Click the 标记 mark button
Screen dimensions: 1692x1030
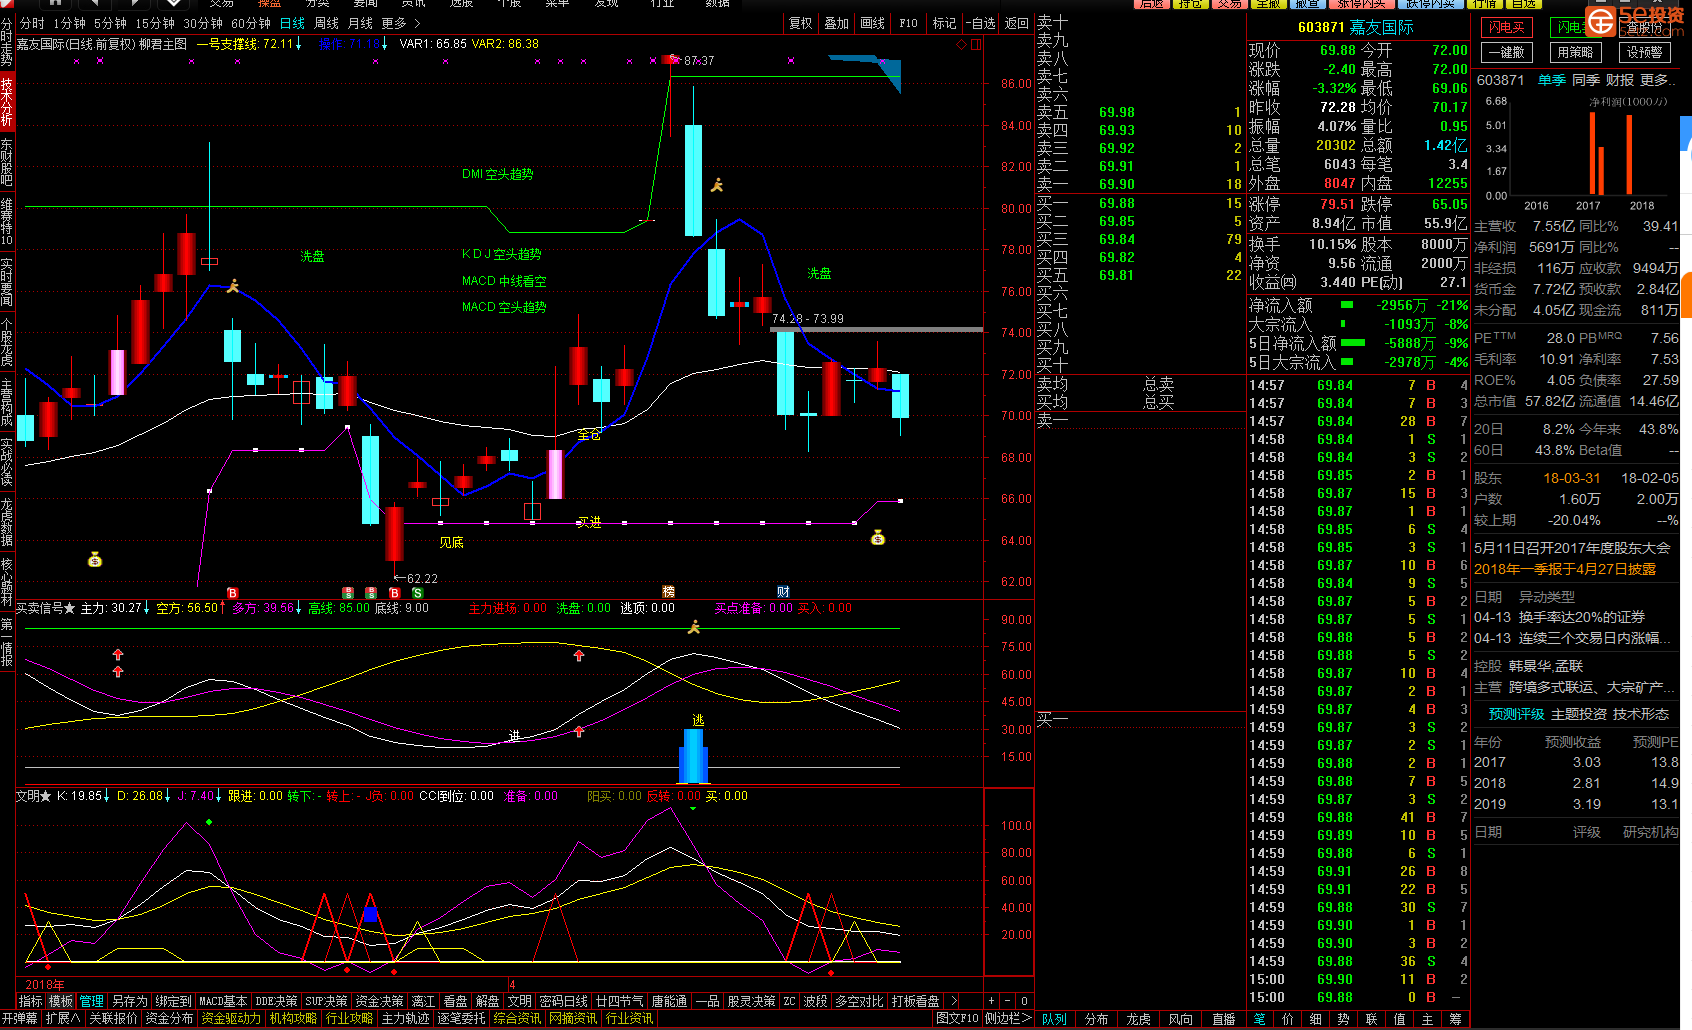coord(944,23)
